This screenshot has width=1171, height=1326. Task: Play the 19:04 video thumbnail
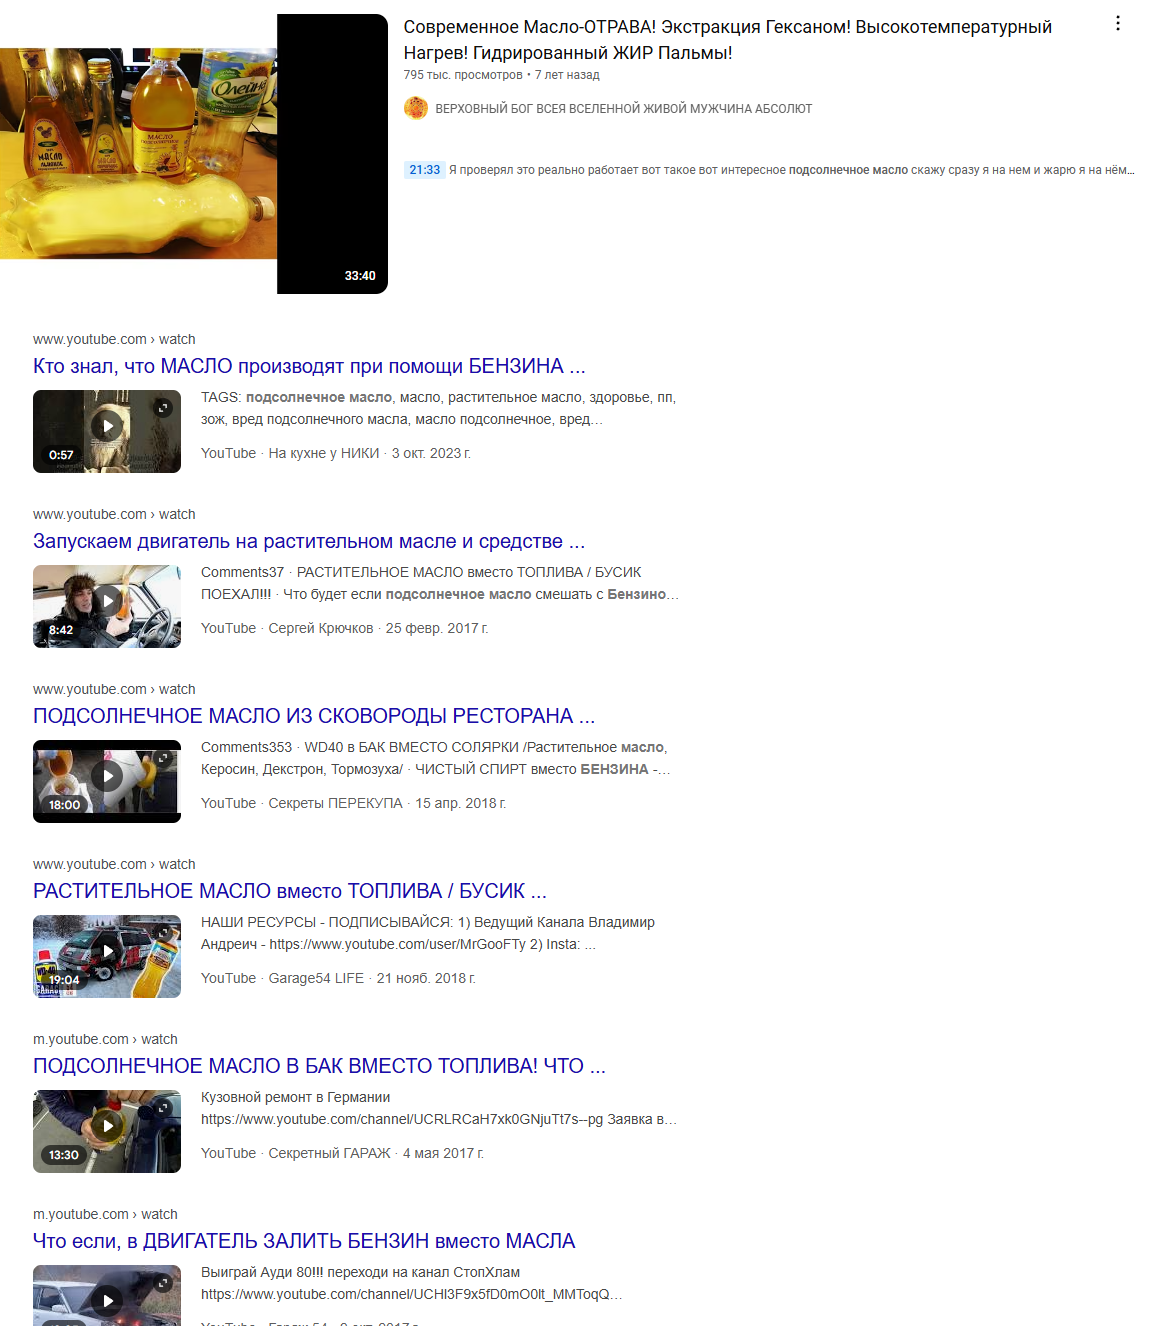click(107, 956)
